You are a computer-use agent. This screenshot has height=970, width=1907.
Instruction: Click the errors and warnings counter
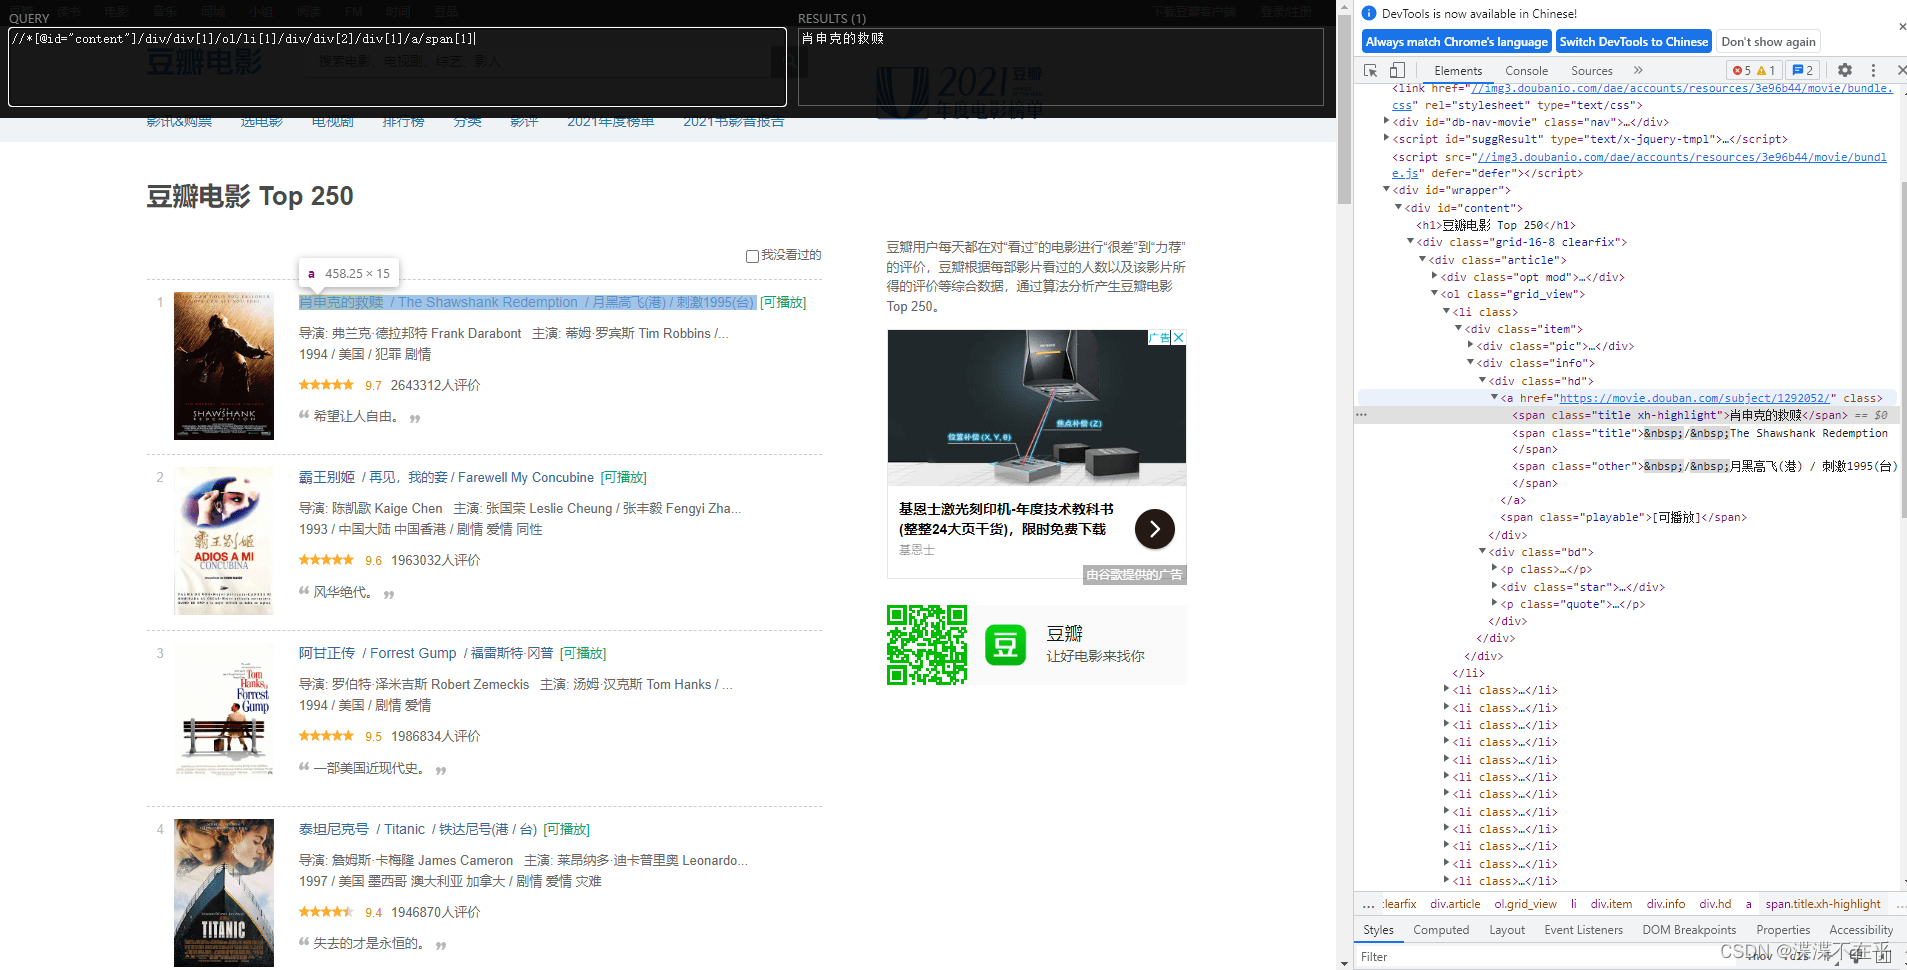pyautogui.click(x=1754, y=70)
